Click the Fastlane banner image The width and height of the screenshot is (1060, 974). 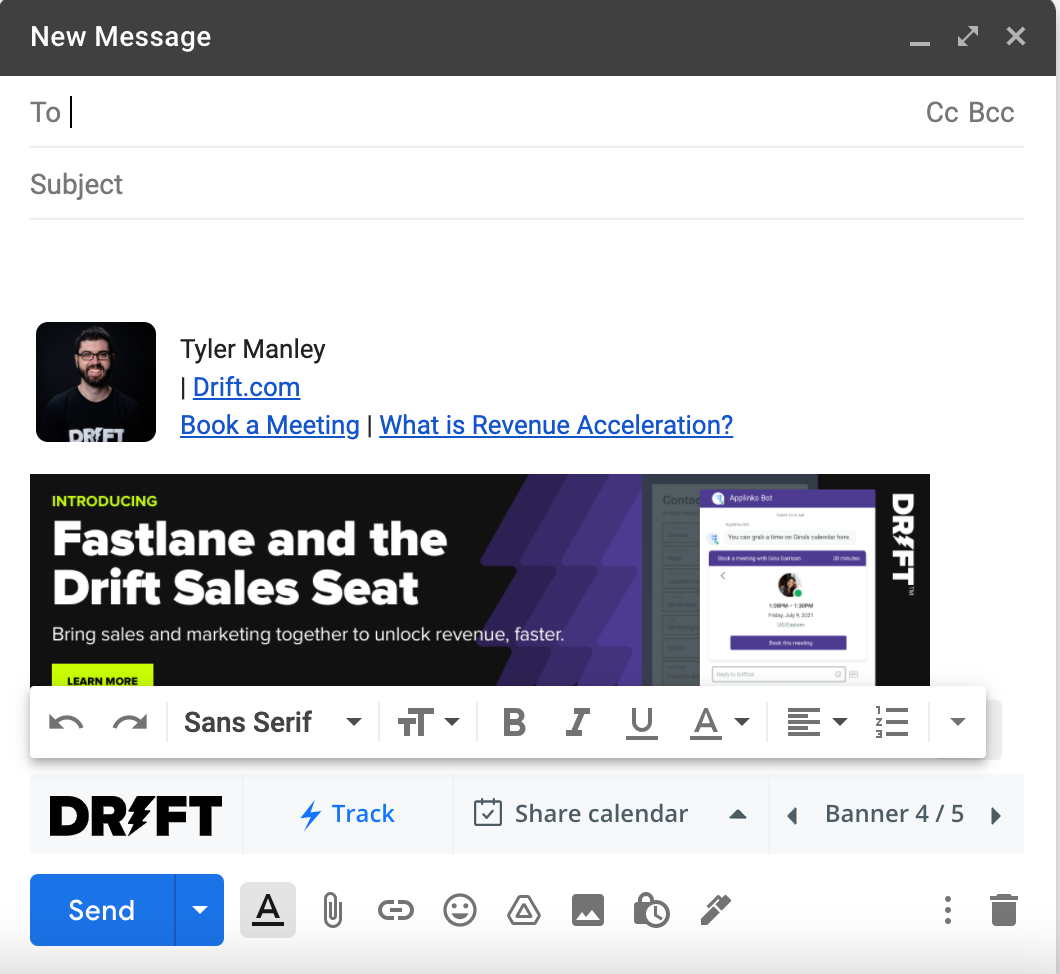click(480, 580)
